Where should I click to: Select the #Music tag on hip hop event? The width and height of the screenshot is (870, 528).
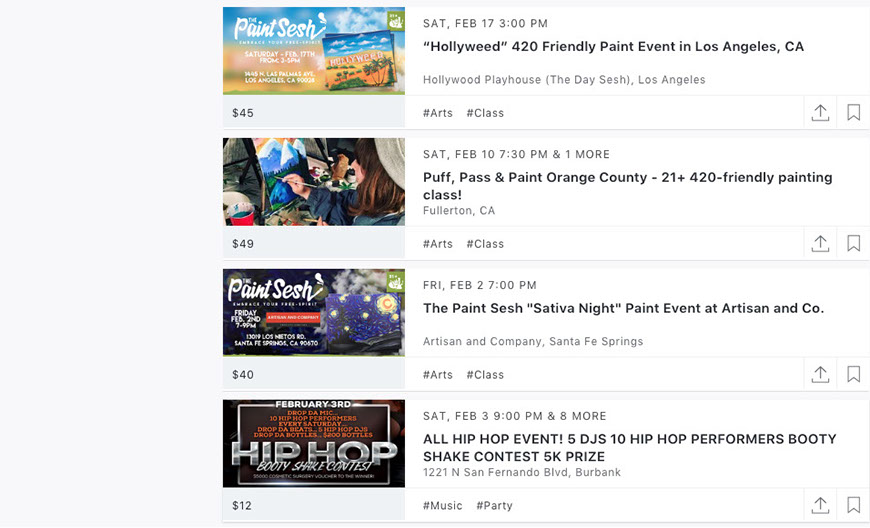(443, 506)
